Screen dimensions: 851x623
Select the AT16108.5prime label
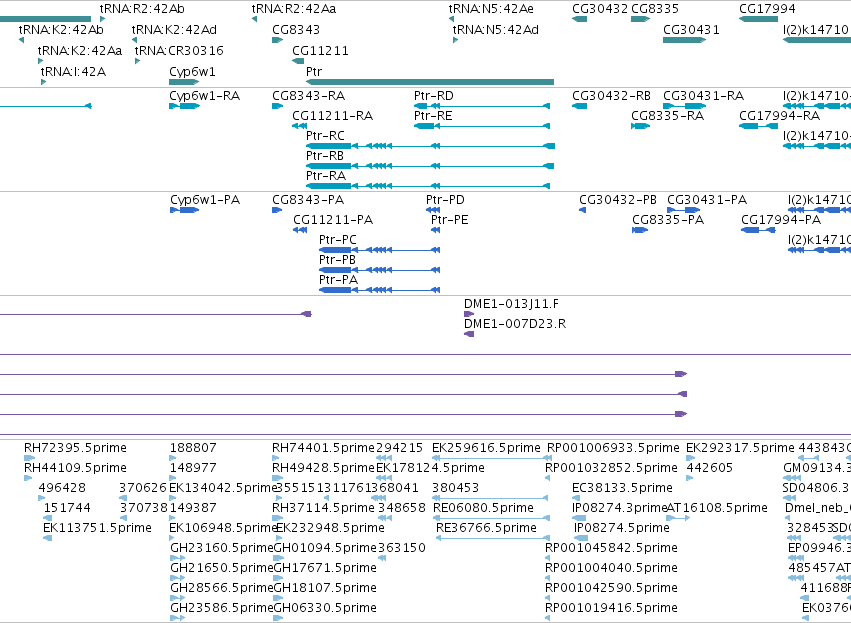tap(717, 507)
